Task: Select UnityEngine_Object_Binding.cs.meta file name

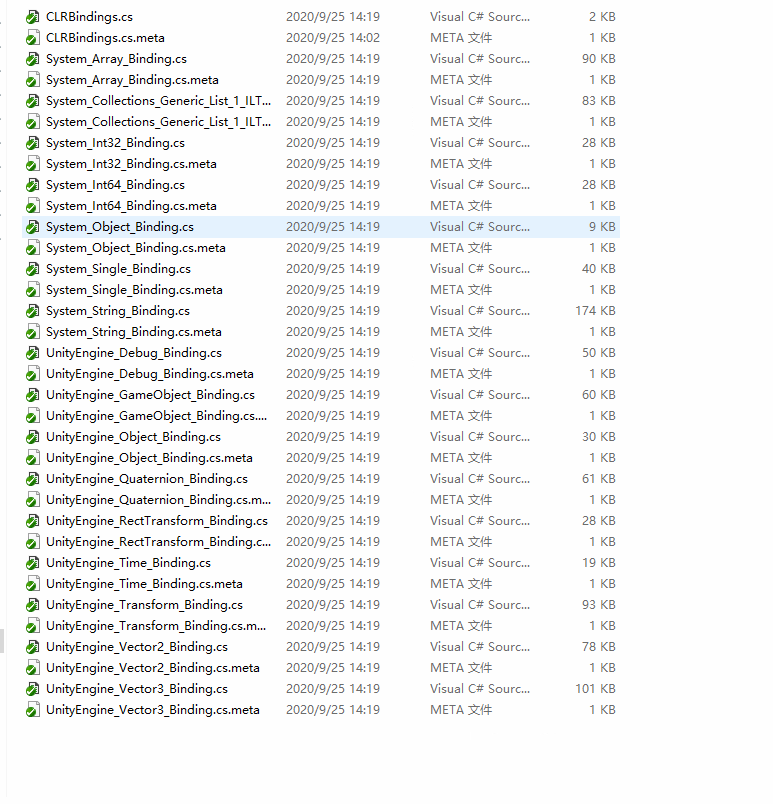Action: [149, 458]
